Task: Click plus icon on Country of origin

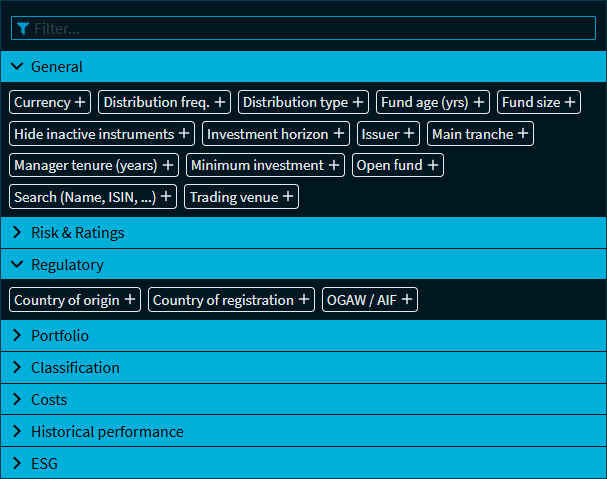Action: pos(129,300)
